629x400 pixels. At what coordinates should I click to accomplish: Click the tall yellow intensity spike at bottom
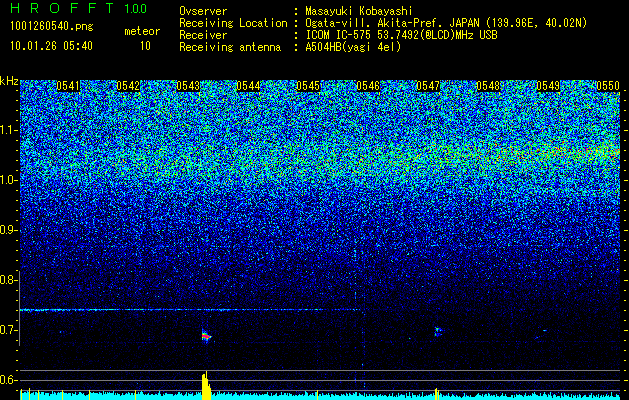click(206, 386)
